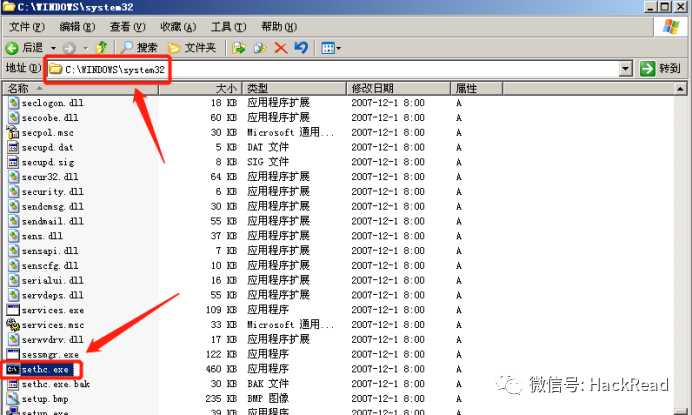
Task: Select the sethc.exe.bak file name
Action: [56, 385]
